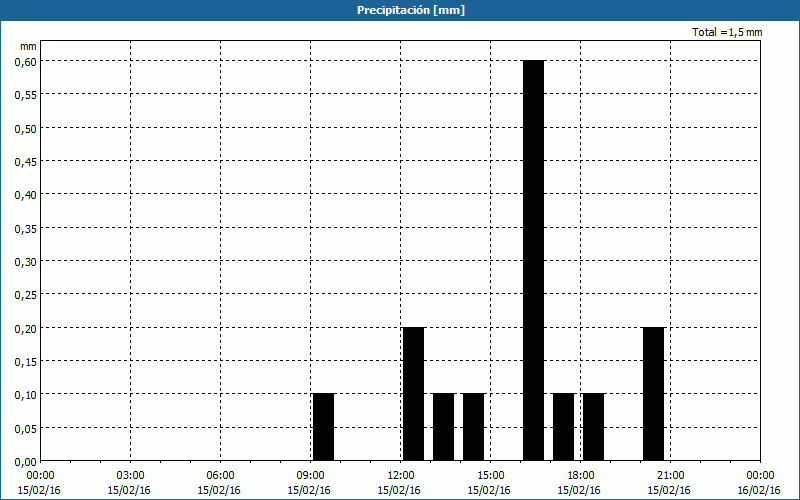The width and height of the screenshot is (800, 500).
Task: Click the 0,55 y-axis label
Action: click(x=26, y=94)
